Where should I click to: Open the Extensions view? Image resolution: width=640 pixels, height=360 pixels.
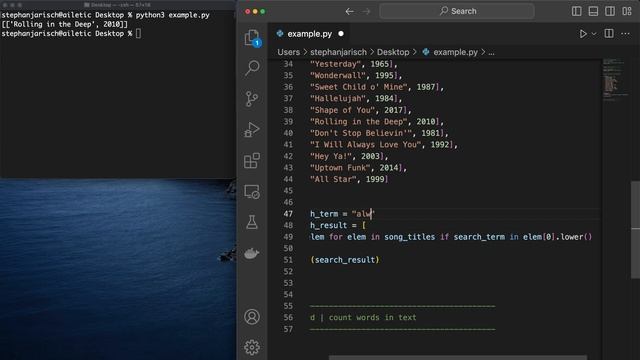click(252, 160)
